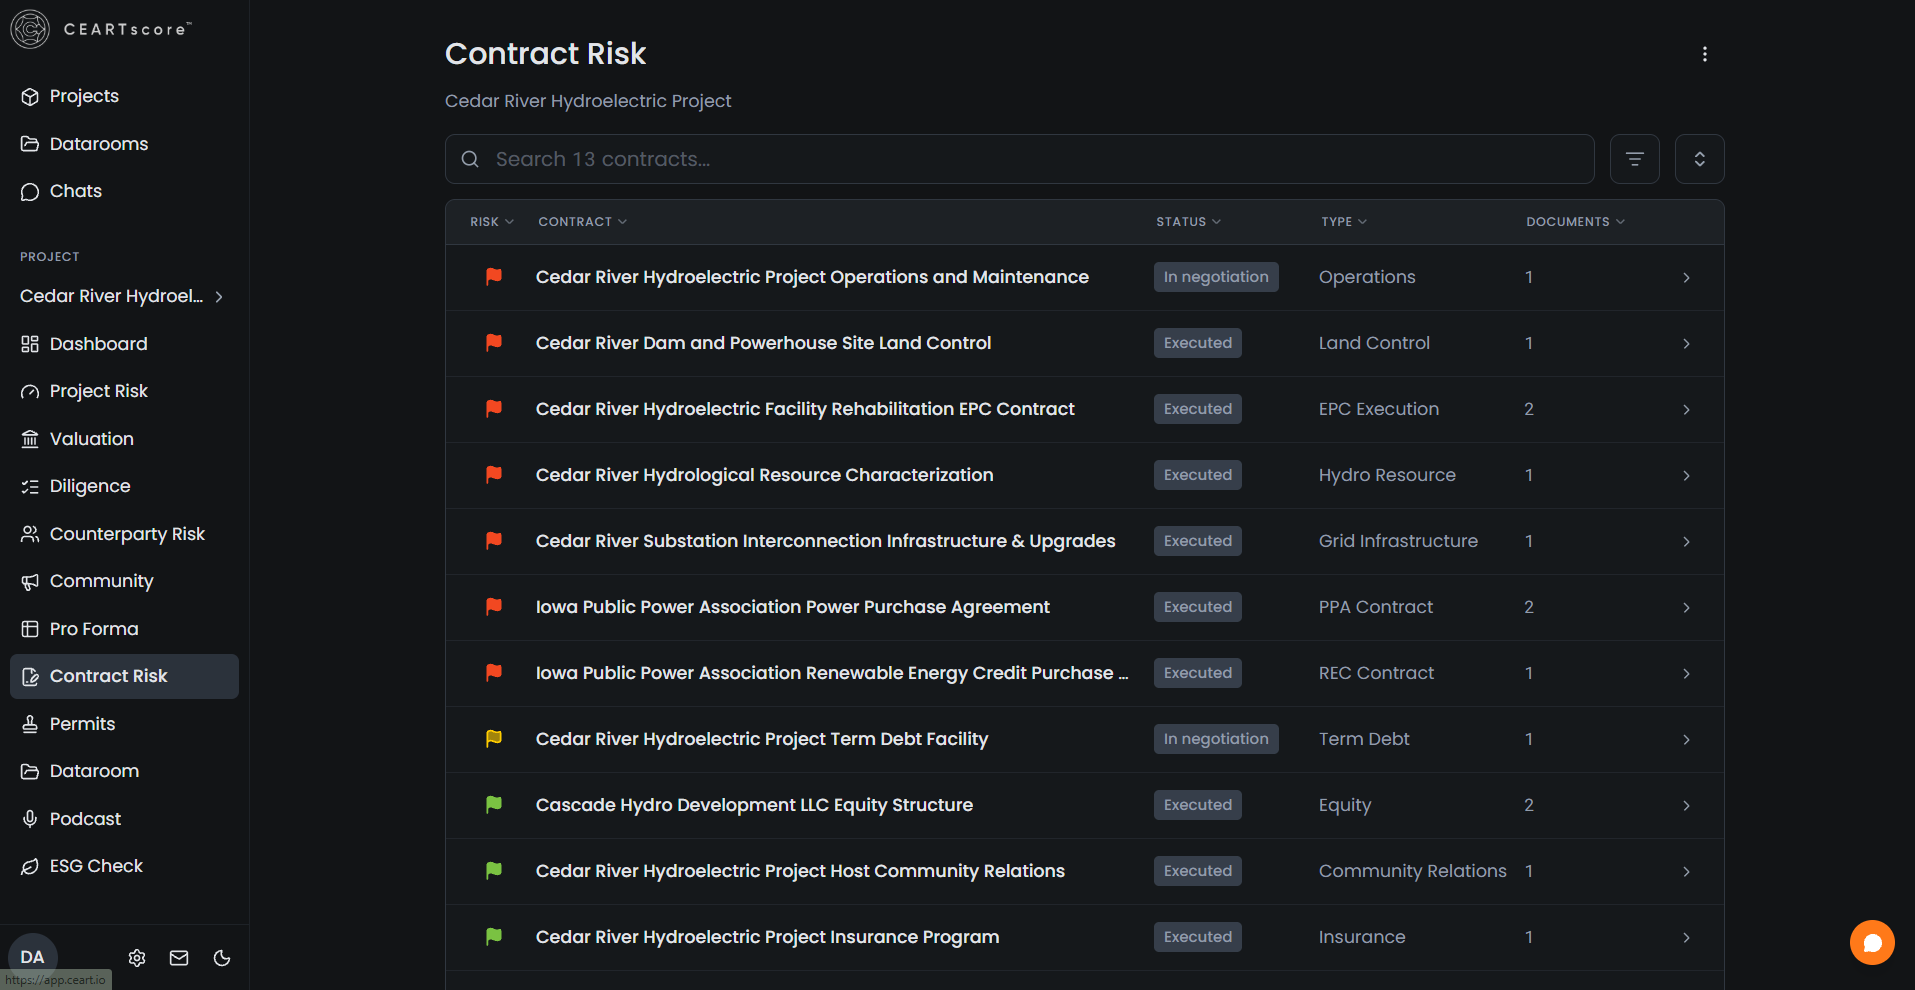Click red risk flag for Land Control contract
The height and width of the screenshot is (990, 1915).
click(494, 343)
